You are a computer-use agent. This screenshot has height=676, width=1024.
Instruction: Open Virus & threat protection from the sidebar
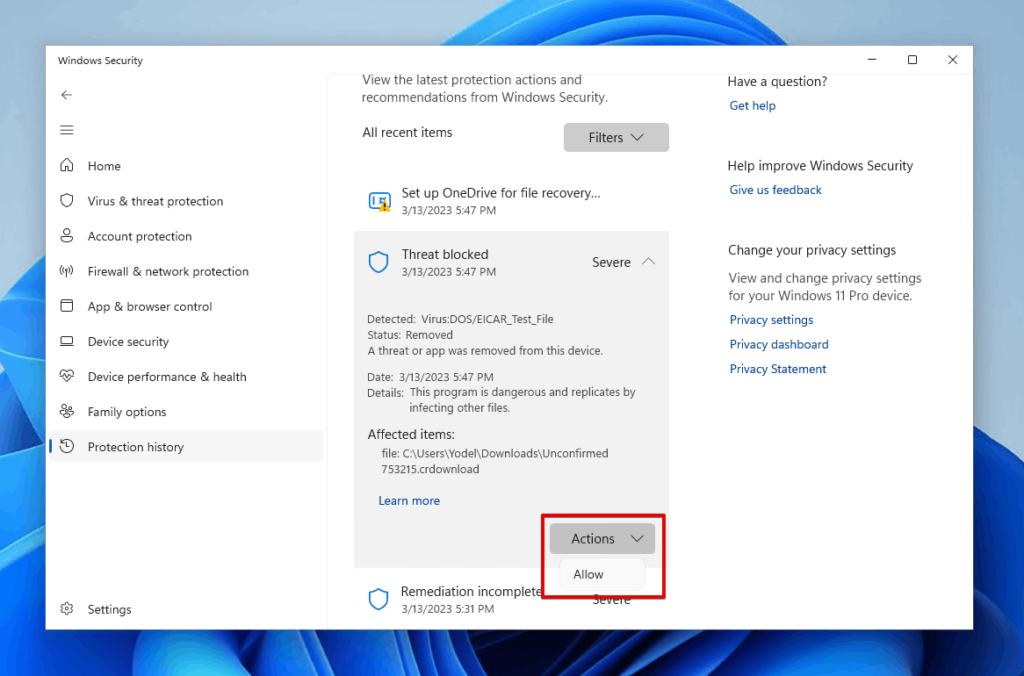153,201
